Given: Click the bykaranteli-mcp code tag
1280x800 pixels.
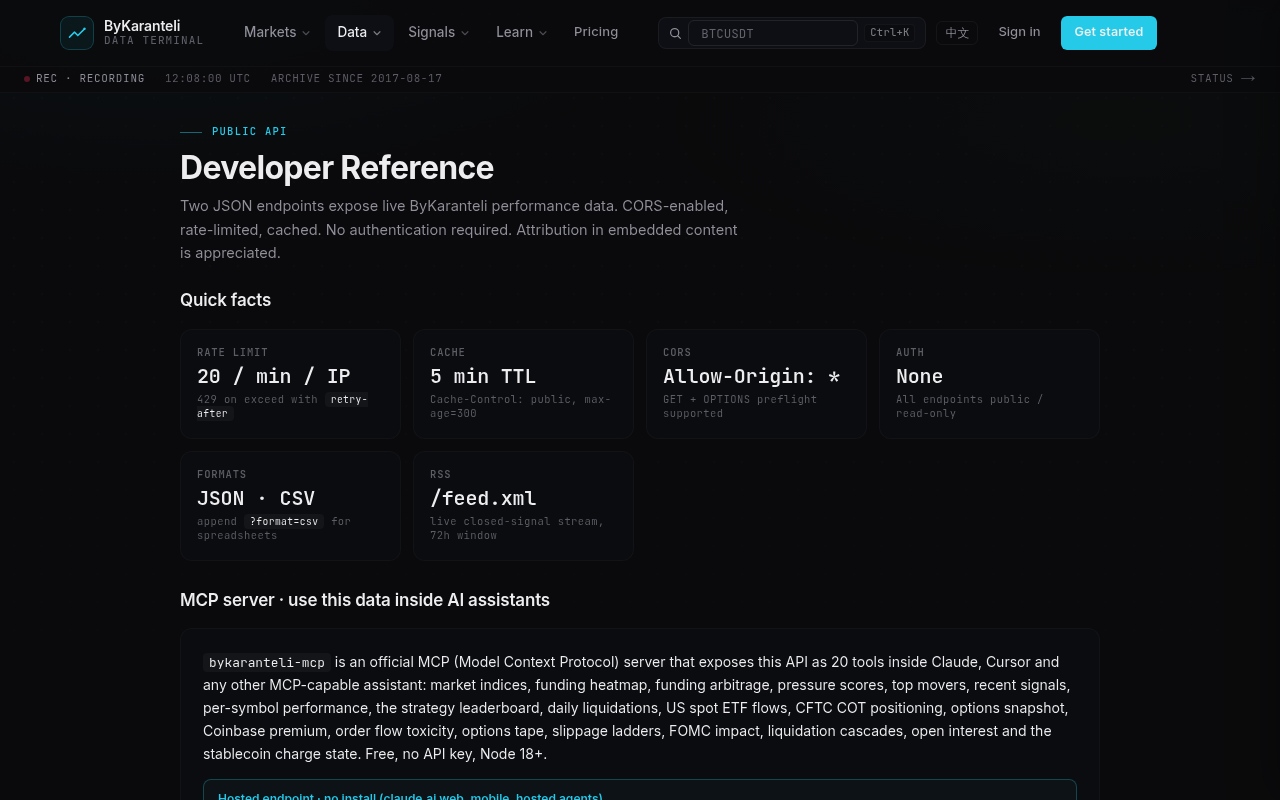Looking at the screenshot, I should click(267, 662).
